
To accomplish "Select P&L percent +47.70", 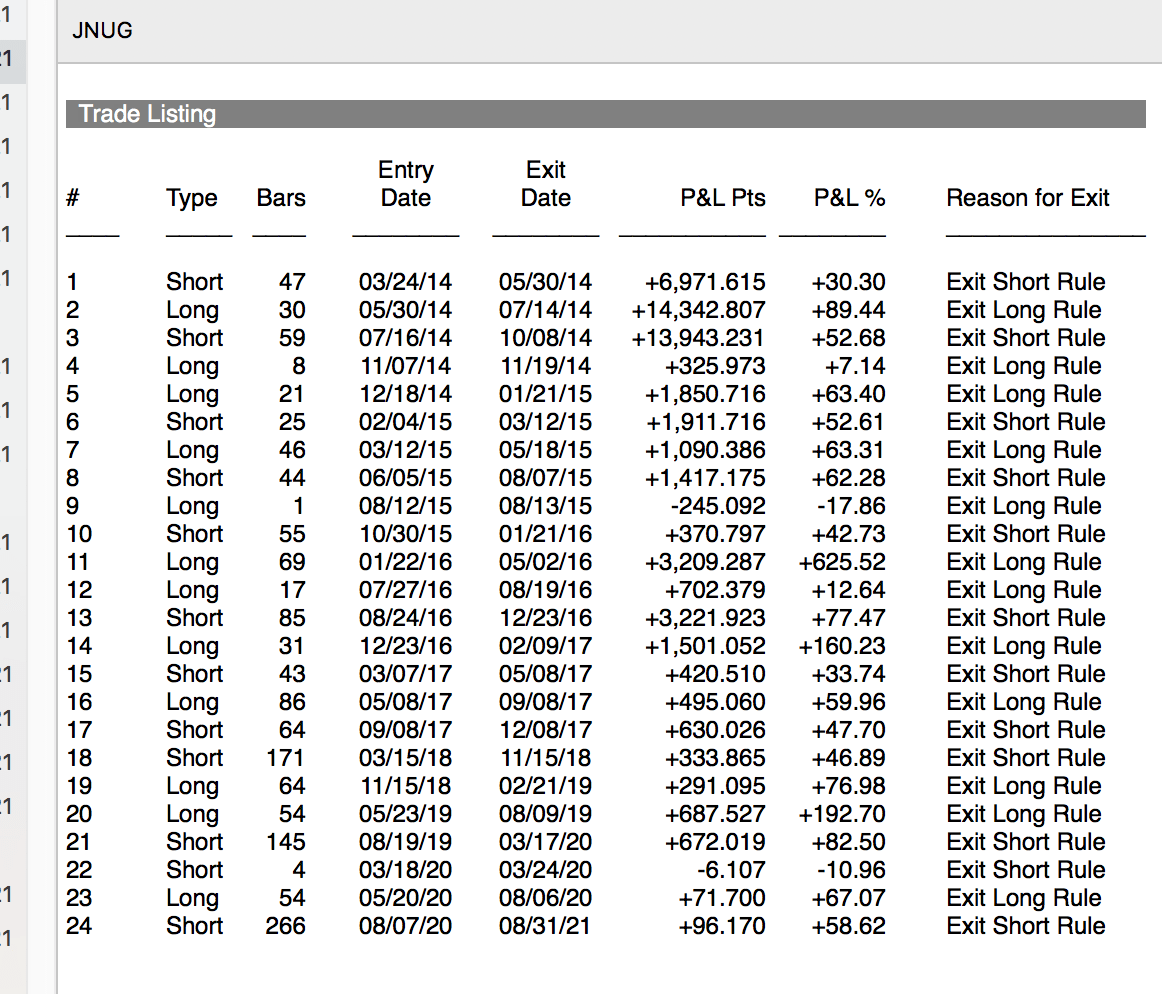I will 848,730.
